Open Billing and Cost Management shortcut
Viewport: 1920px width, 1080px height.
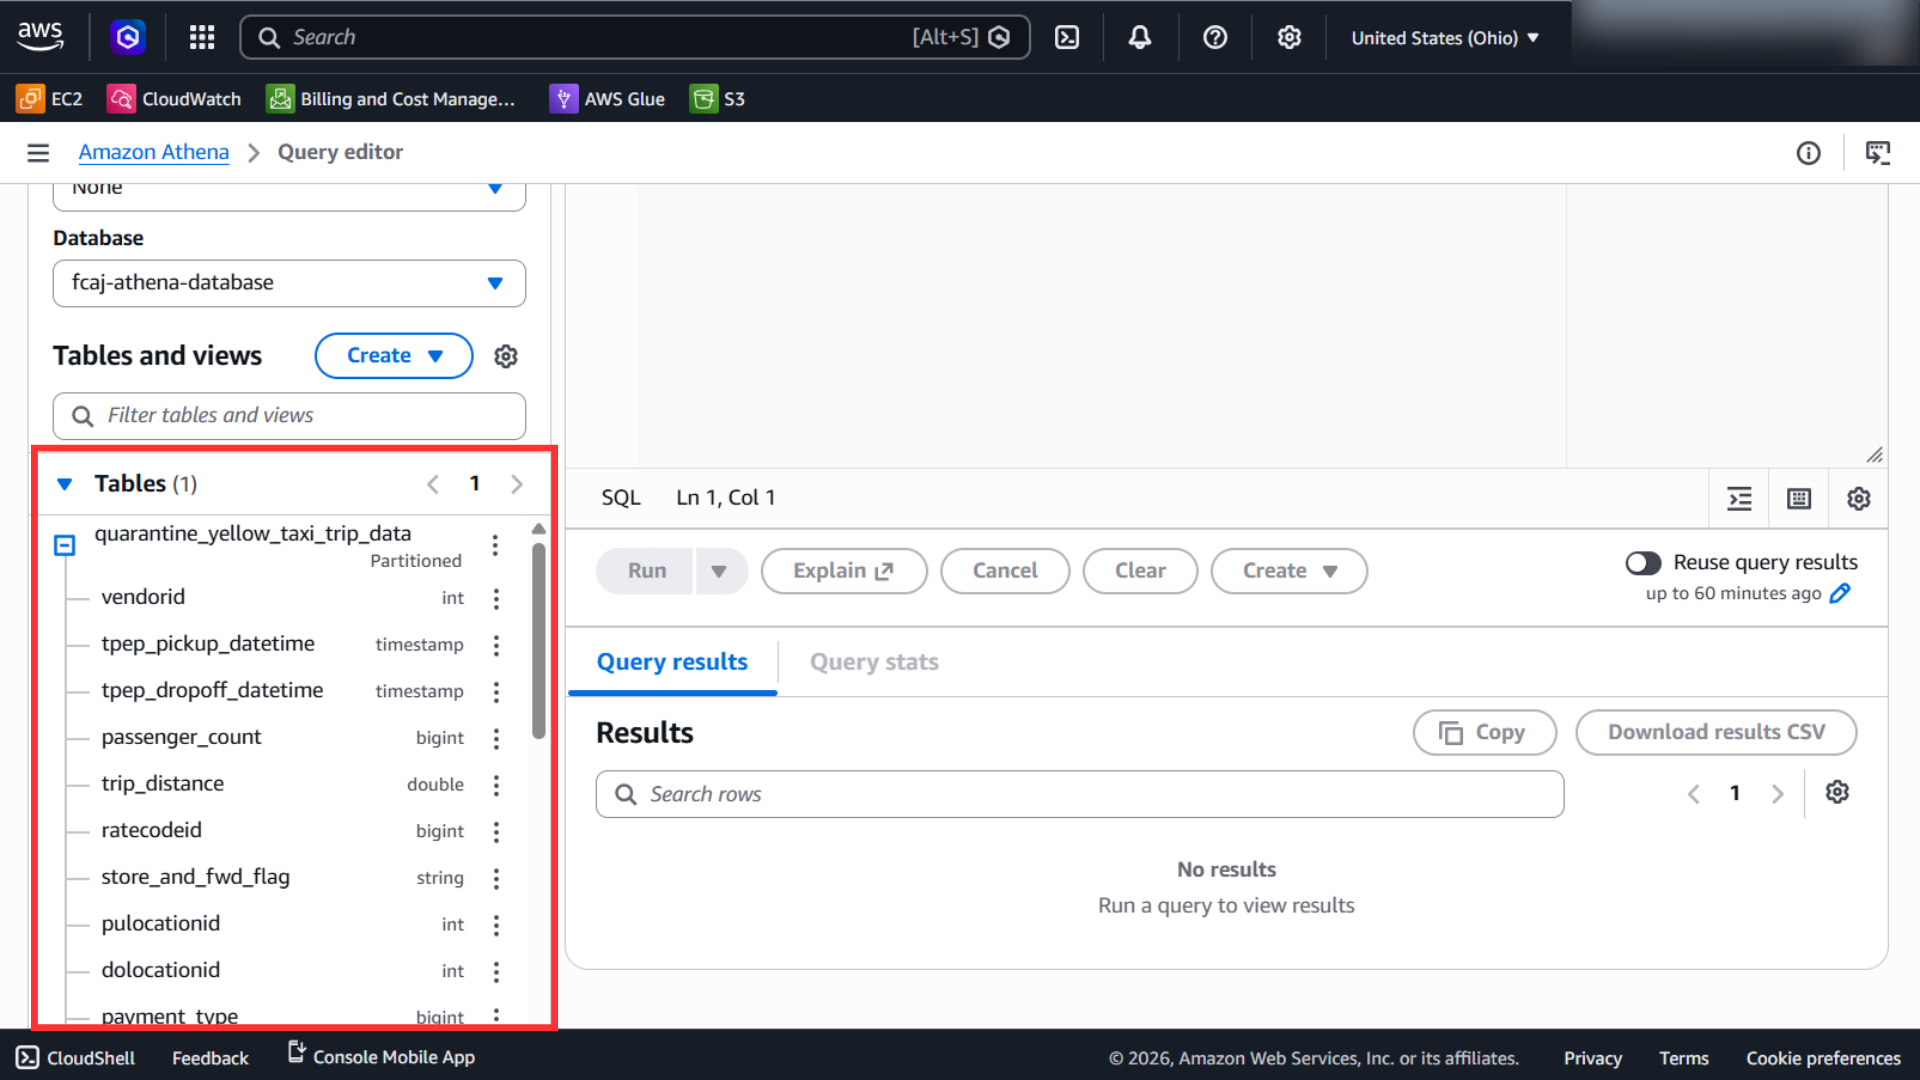391,99
